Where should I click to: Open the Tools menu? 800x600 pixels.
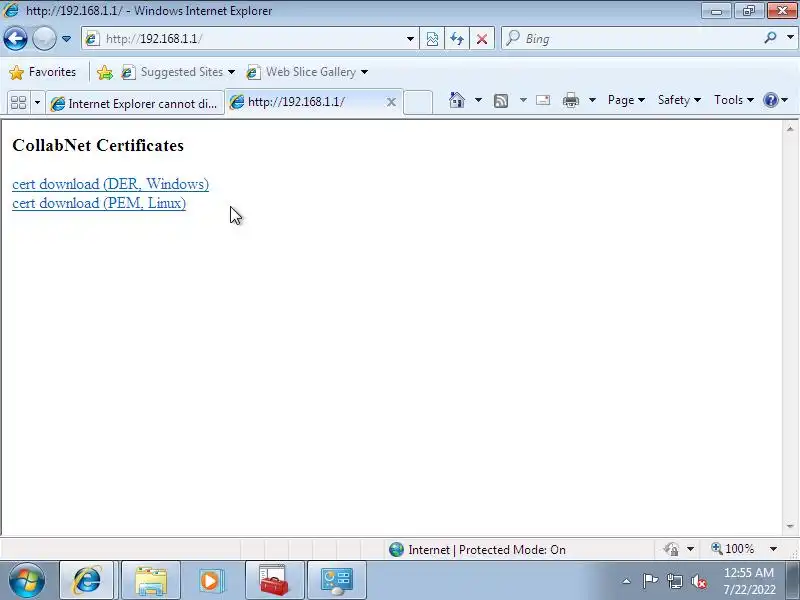click(734, 100)
